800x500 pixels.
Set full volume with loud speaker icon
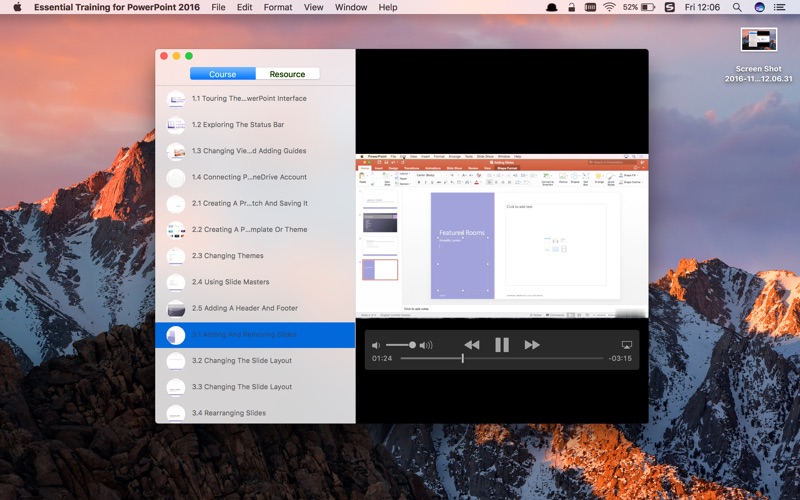pyautogui.click(x=426, y=345)
